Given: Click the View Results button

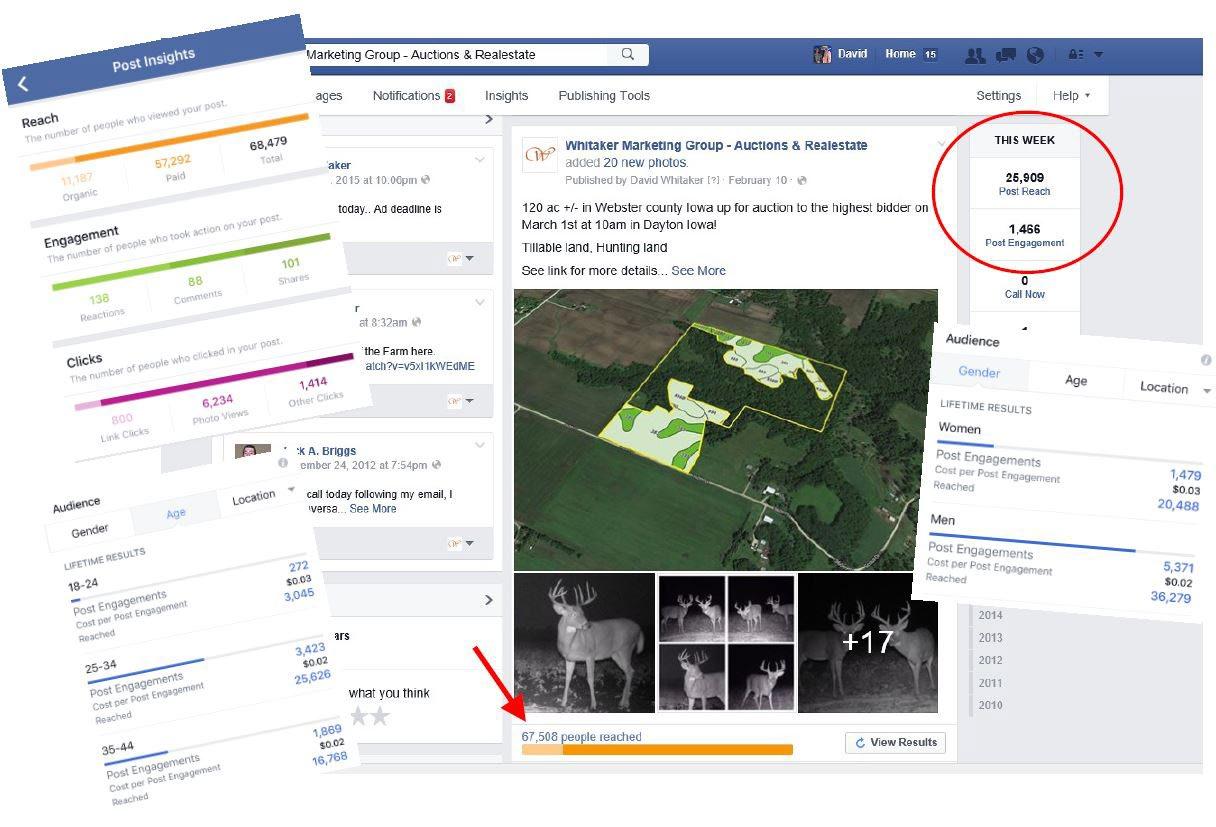Looking at the screenshot, I should pyautogui.click(x=895, y=742).
